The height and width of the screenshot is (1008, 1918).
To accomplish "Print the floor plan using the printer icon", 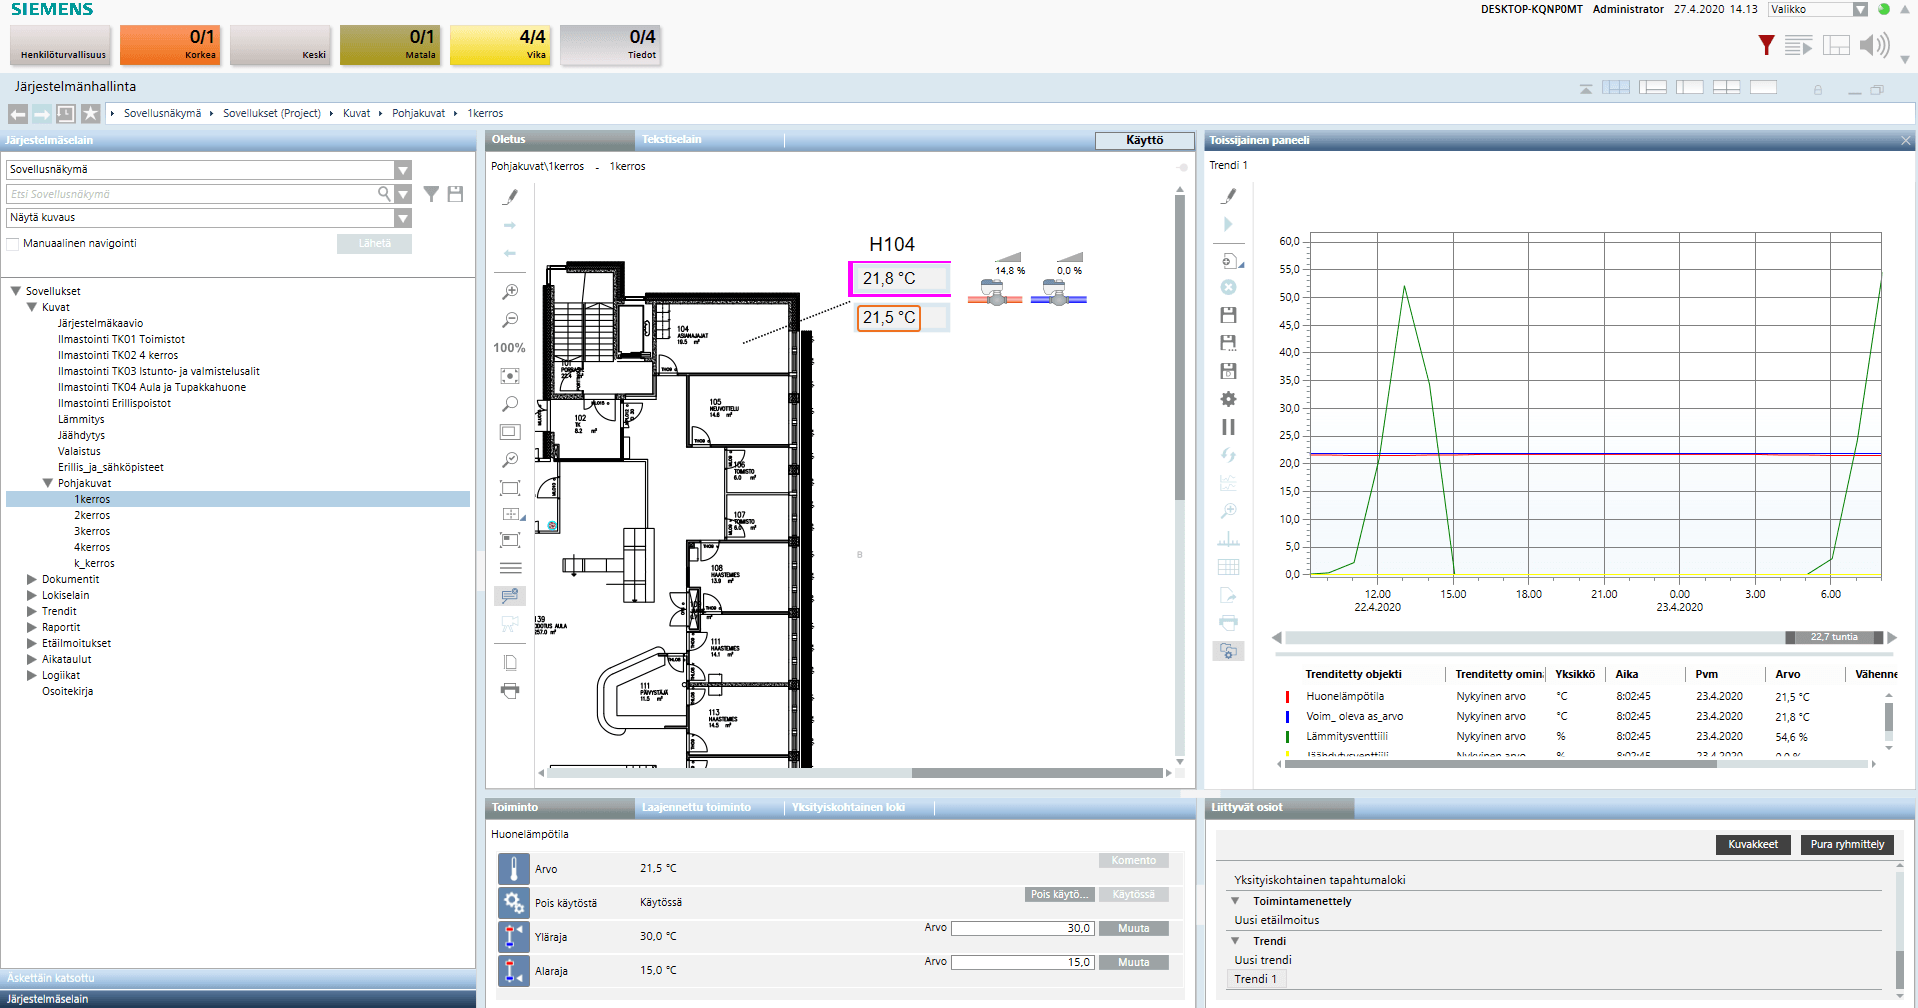I will pos(510,690).
